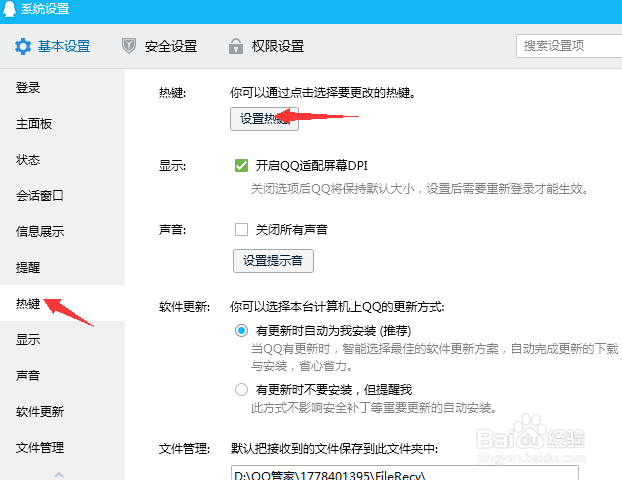Click the 你可以通过点击选择要更改的热键 description text
Image resolution: width=622 pixels, height=480 pixels.
(323, 93)
